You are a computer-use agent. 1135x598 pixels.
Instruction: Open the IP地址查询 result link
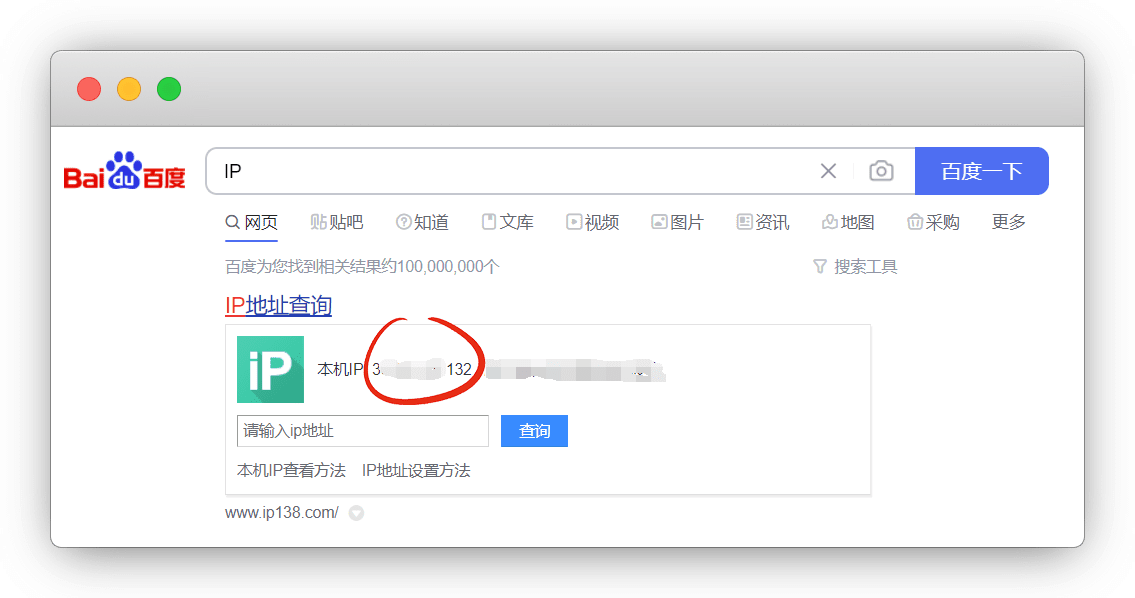pyautogui.click(x=278, y=305)
